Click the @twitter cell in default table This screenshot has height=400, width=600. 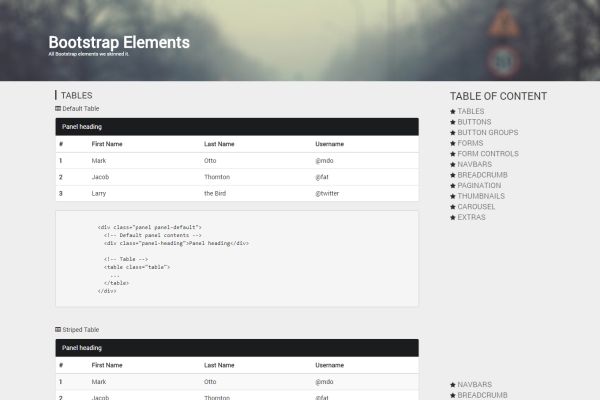click(x=327, y=193)
